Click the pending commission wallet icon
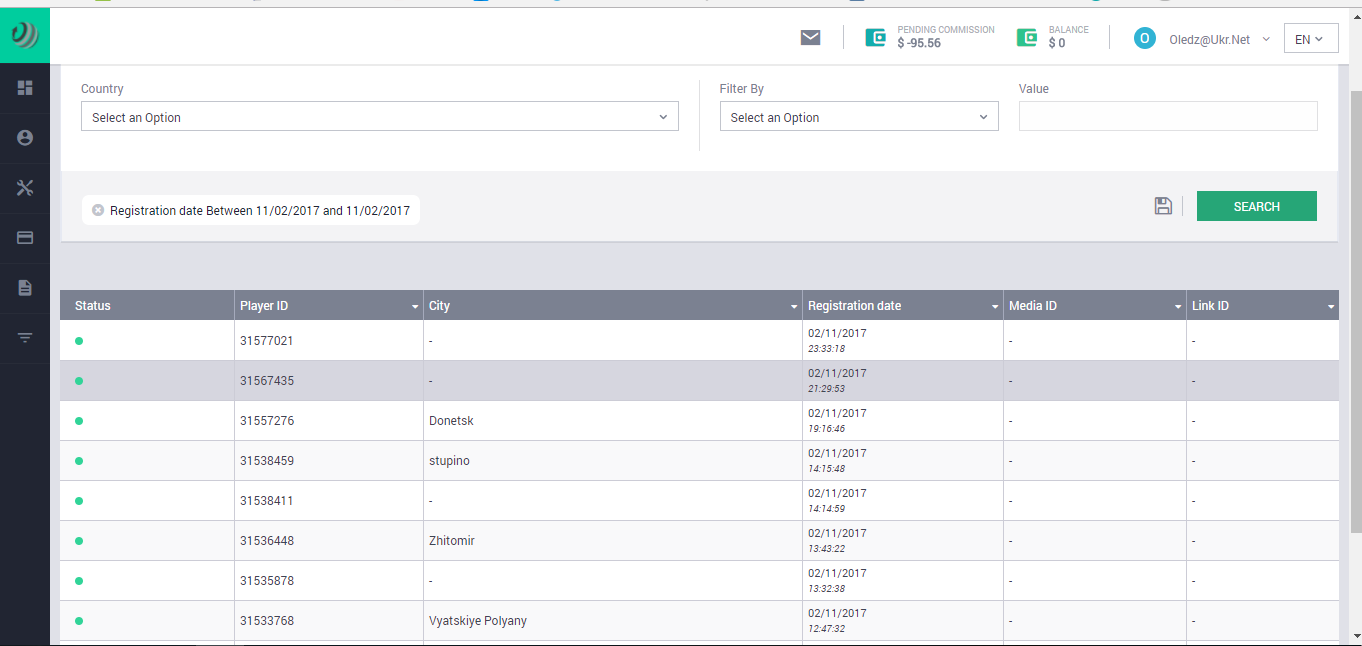Screen dimensions: 1362x646 point(875,38)
